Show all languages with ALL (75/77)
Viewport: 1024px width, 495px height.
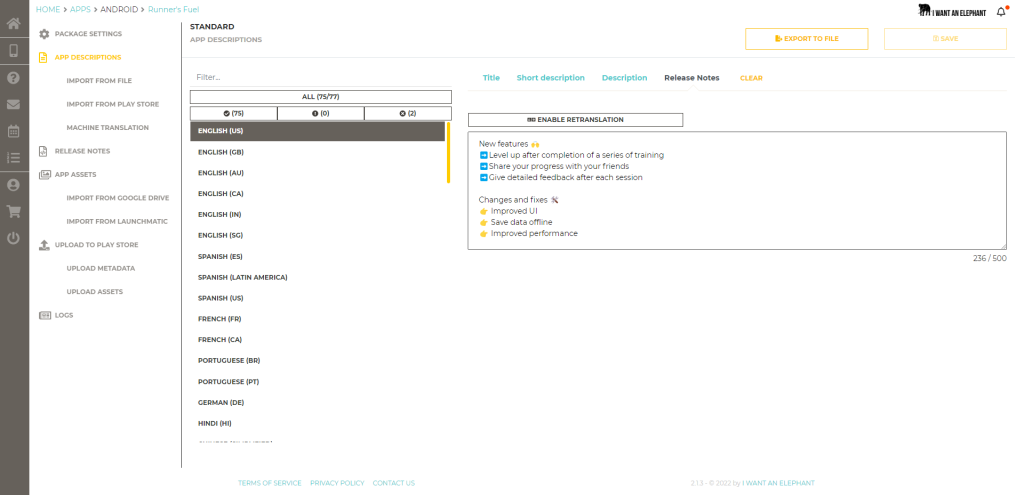[x=321, y=97]
